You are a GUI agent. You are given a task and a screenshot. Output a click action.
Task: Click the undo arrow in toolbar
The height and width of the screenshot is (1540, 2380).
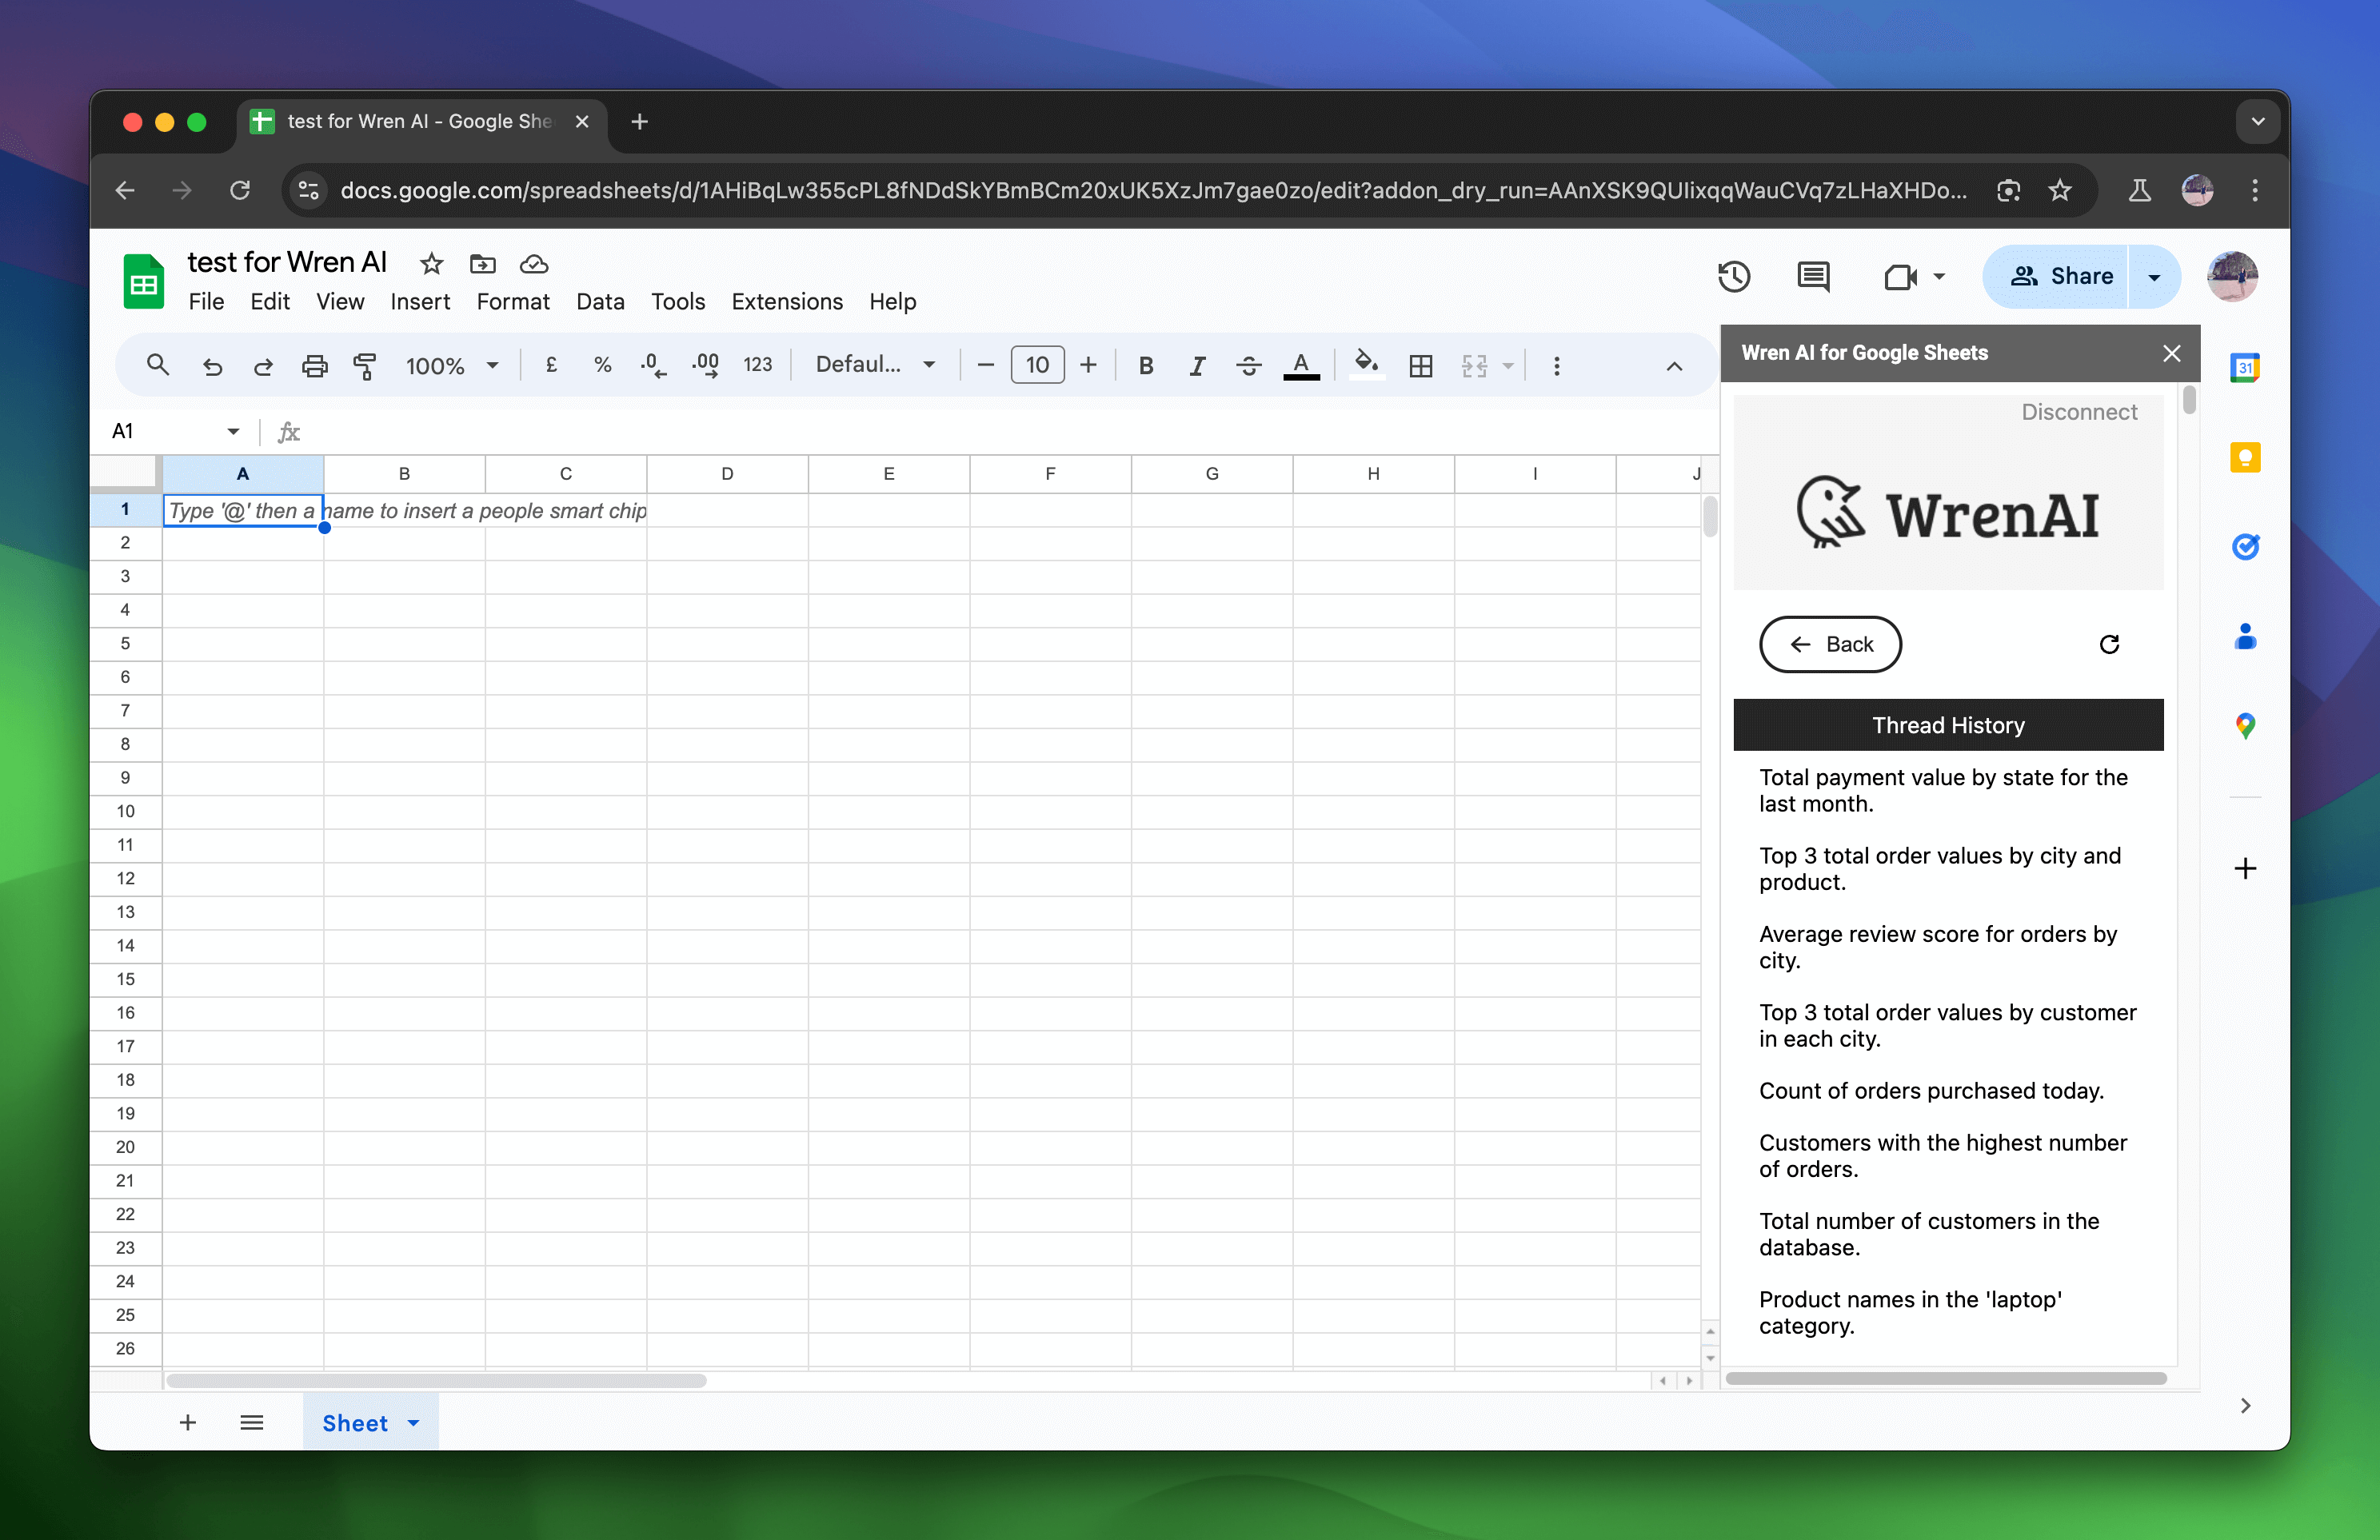212,366
